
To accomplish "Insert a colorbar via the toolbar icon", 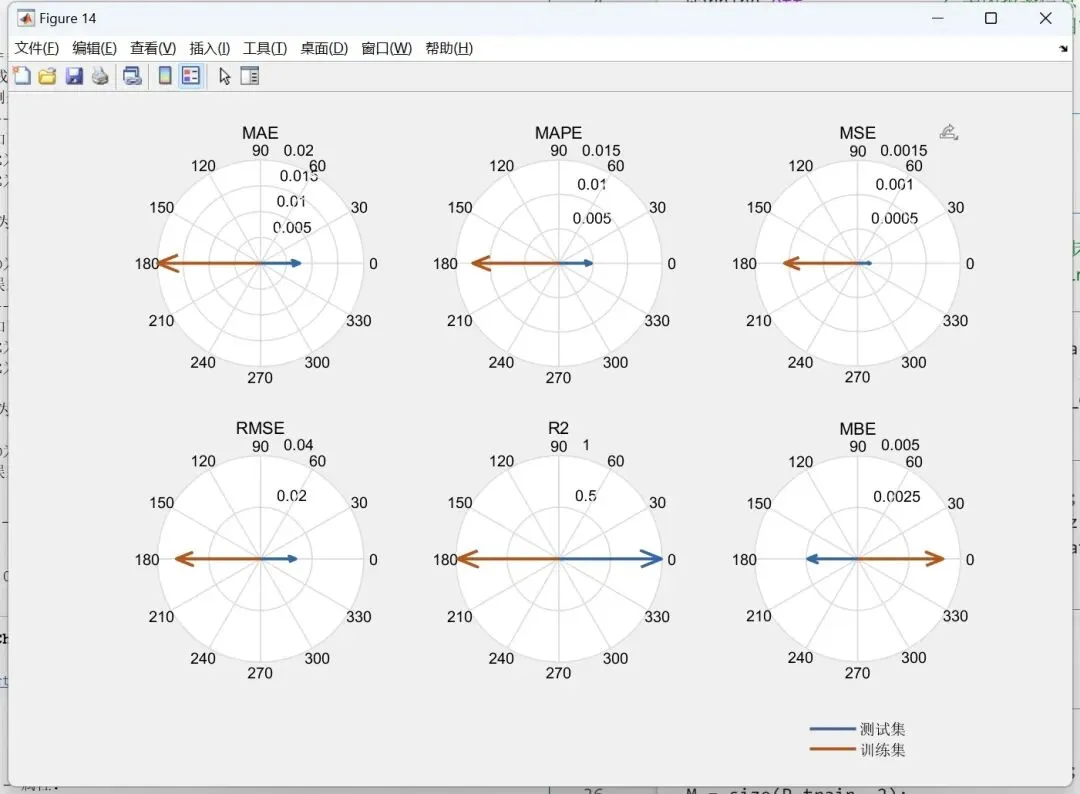I will 165,76.
